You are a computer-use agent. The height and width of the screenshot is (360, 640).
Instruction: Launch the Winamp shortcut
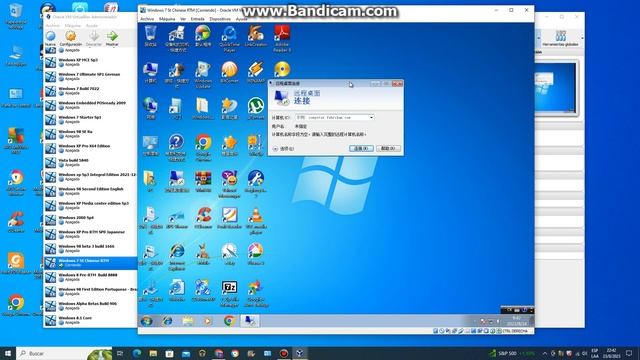[256, 72]
